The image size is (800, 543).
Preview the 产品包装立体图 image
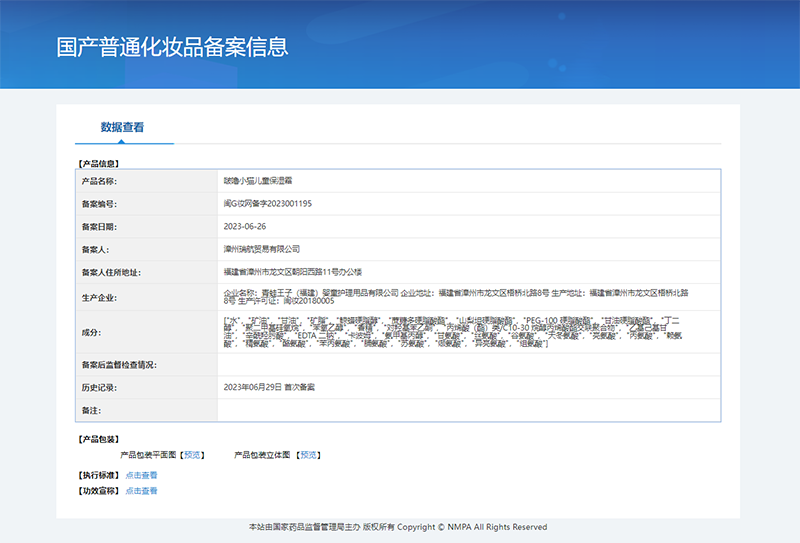(x=309, y=454)
